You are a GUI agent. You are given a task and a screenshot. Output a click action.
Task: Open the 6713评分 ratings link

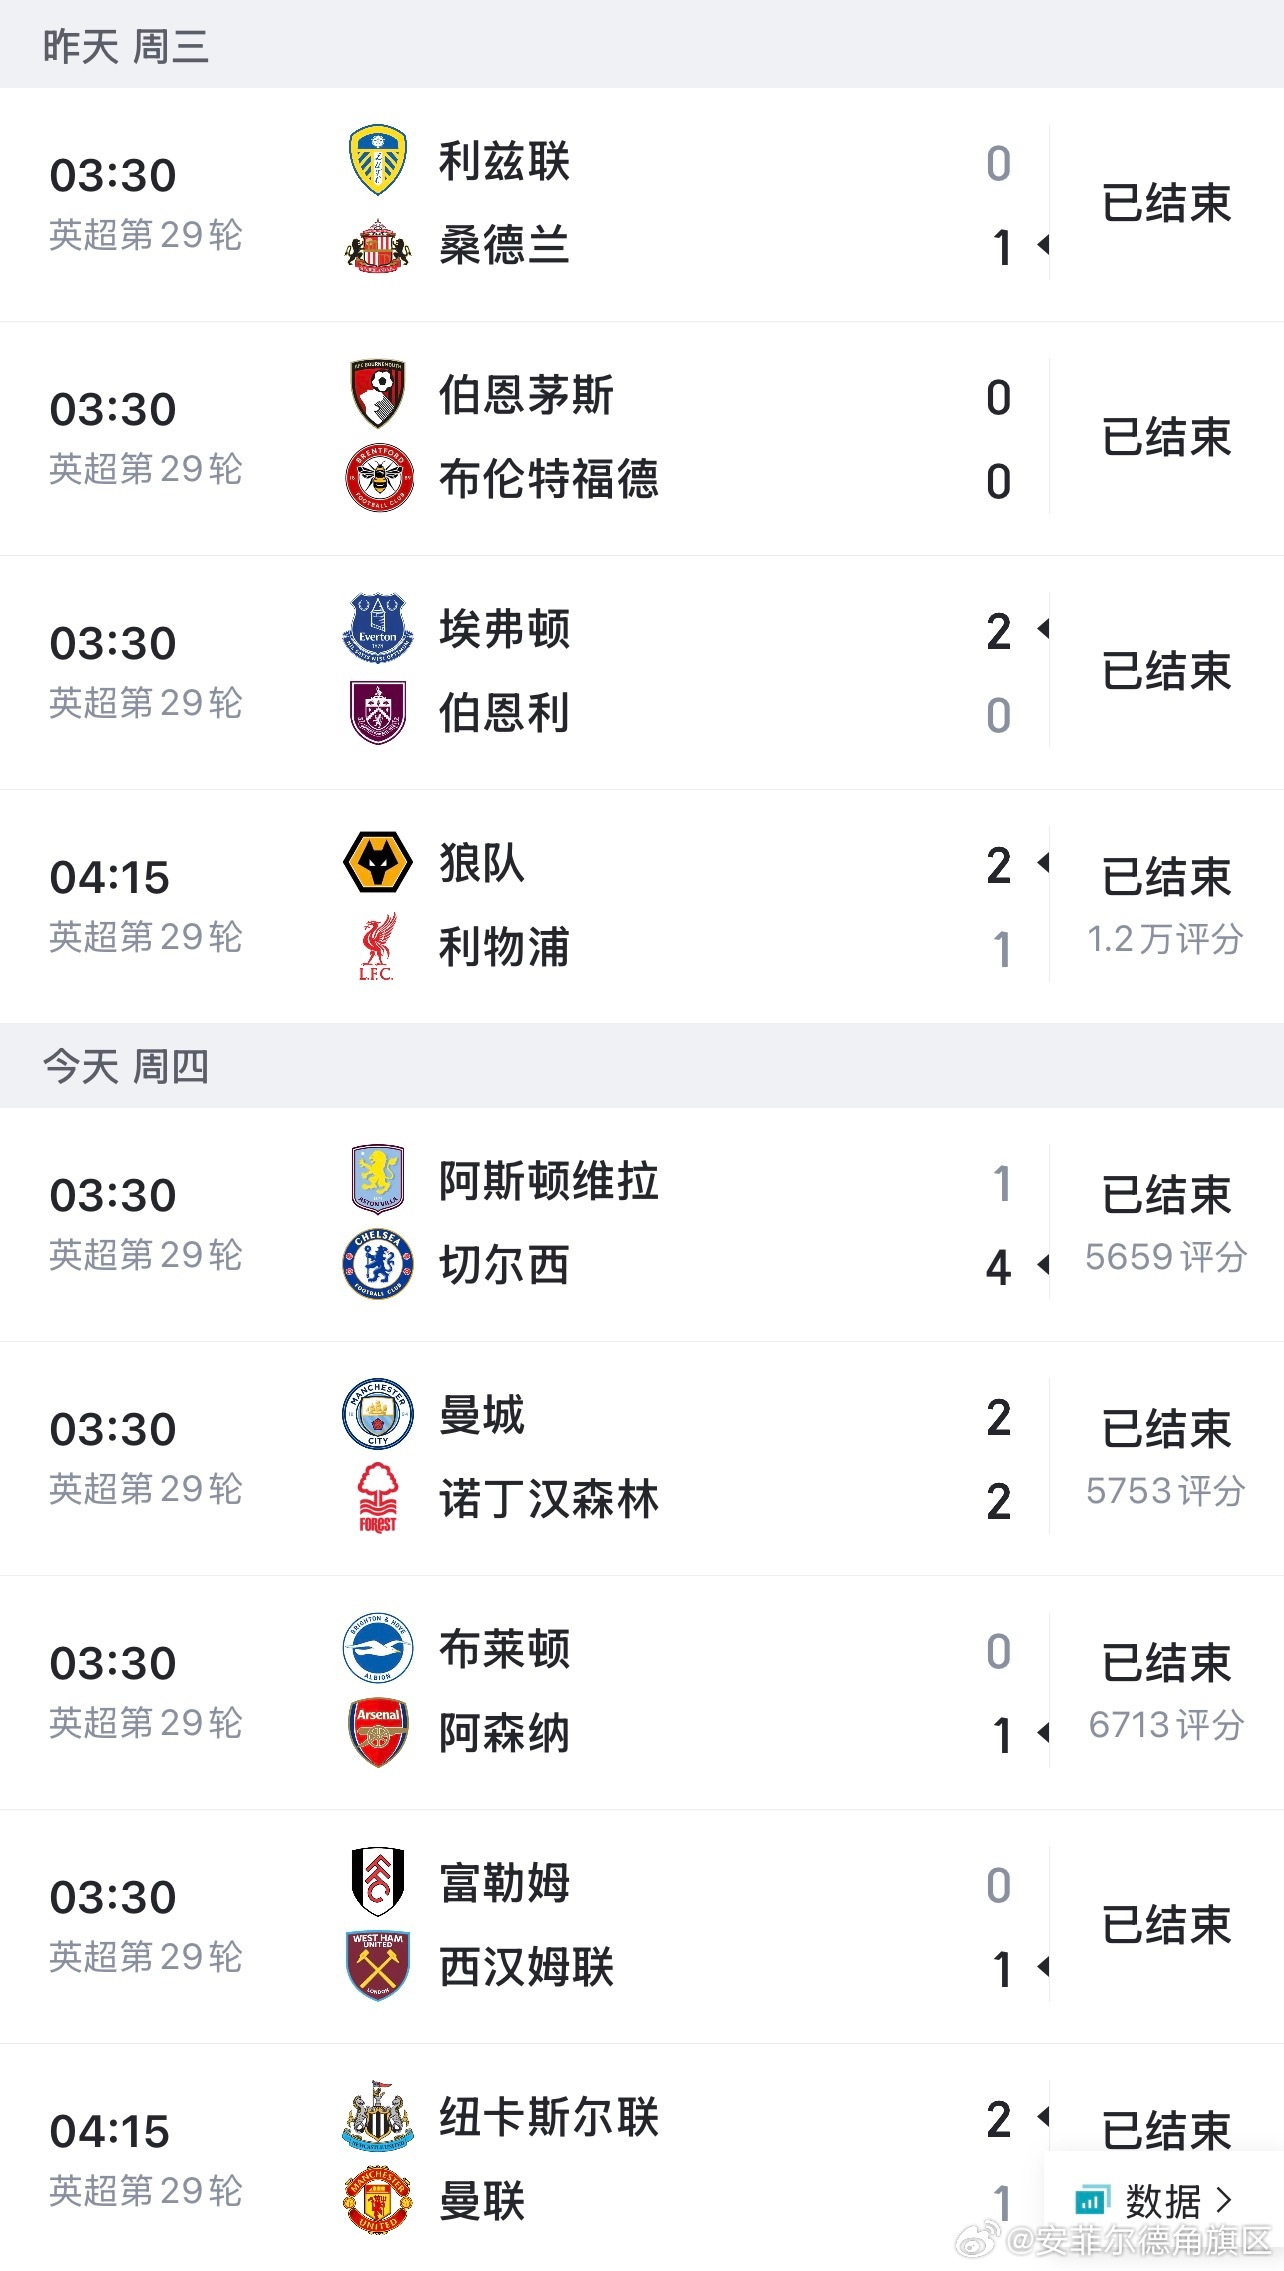1165,1725
